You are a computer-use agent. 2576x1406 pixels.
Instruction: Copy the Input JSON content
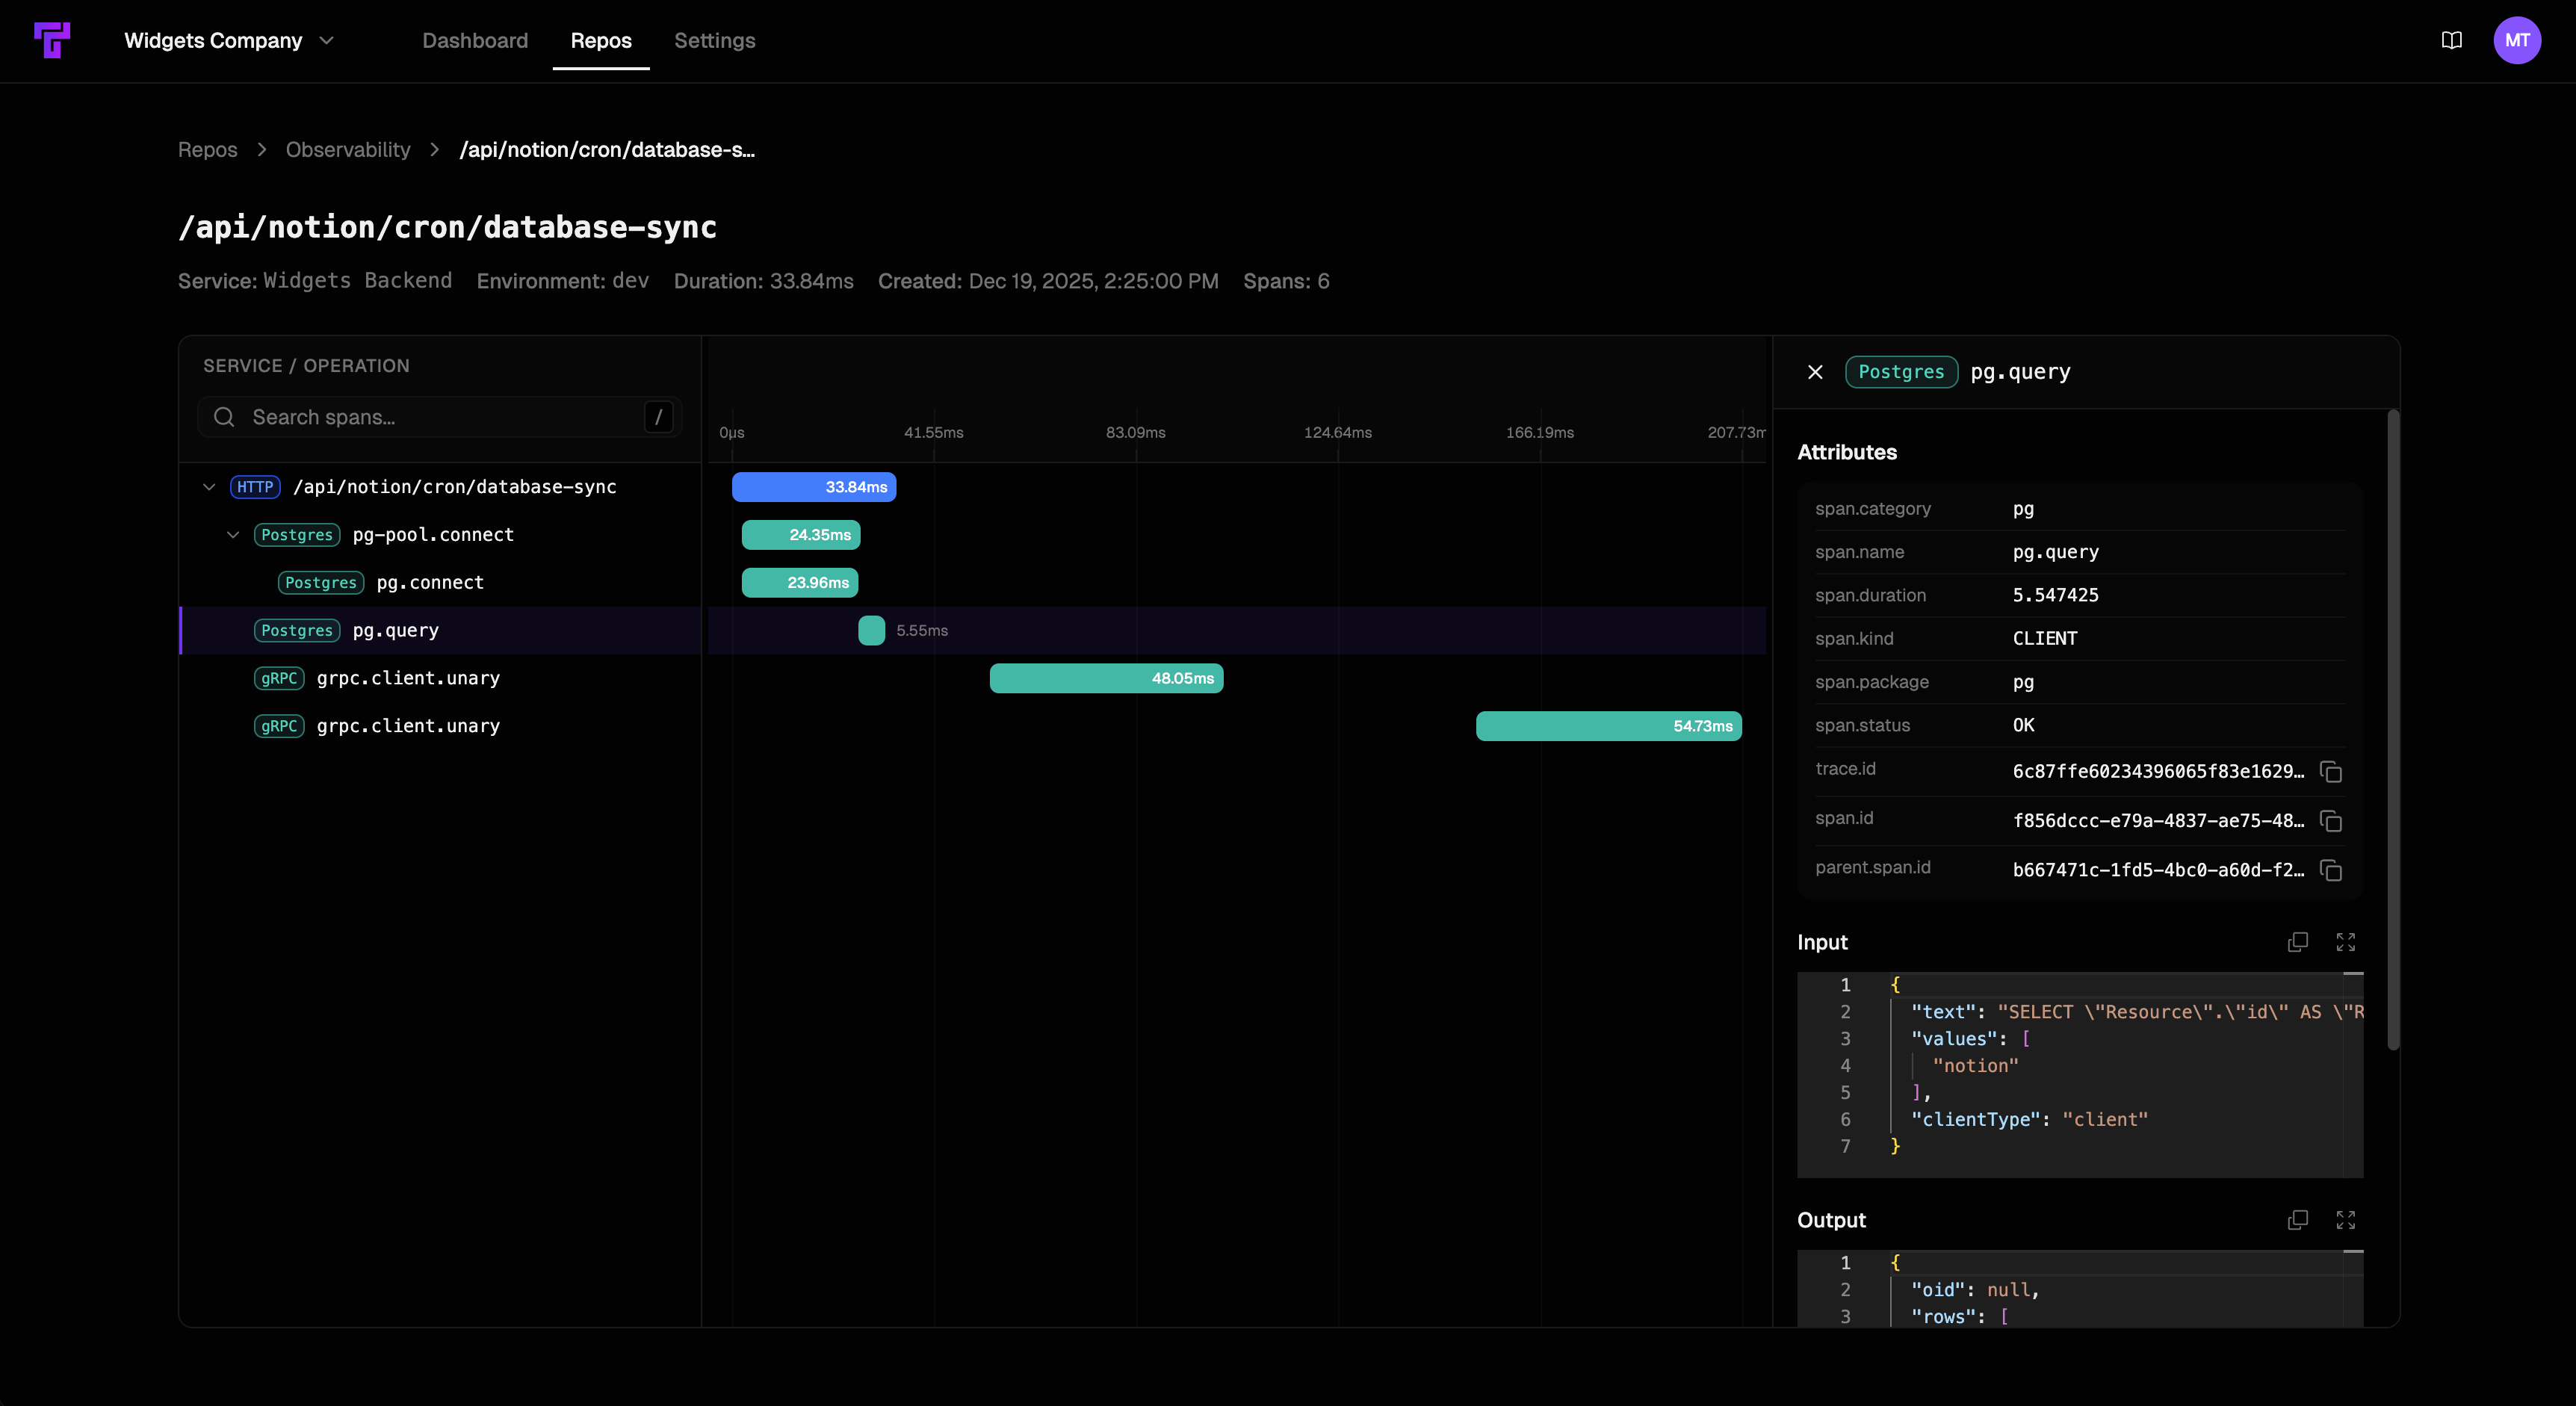point(2297,942)
